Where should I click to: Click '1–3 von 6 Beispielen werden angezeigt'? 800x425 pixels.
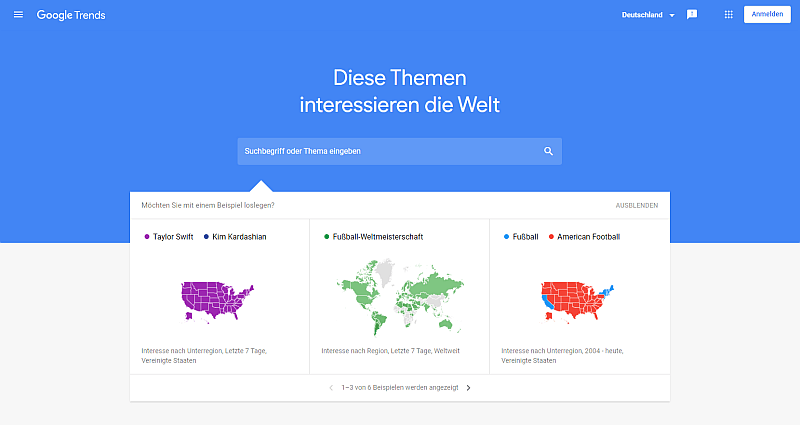pyautogui.click(x=400, y=388)
